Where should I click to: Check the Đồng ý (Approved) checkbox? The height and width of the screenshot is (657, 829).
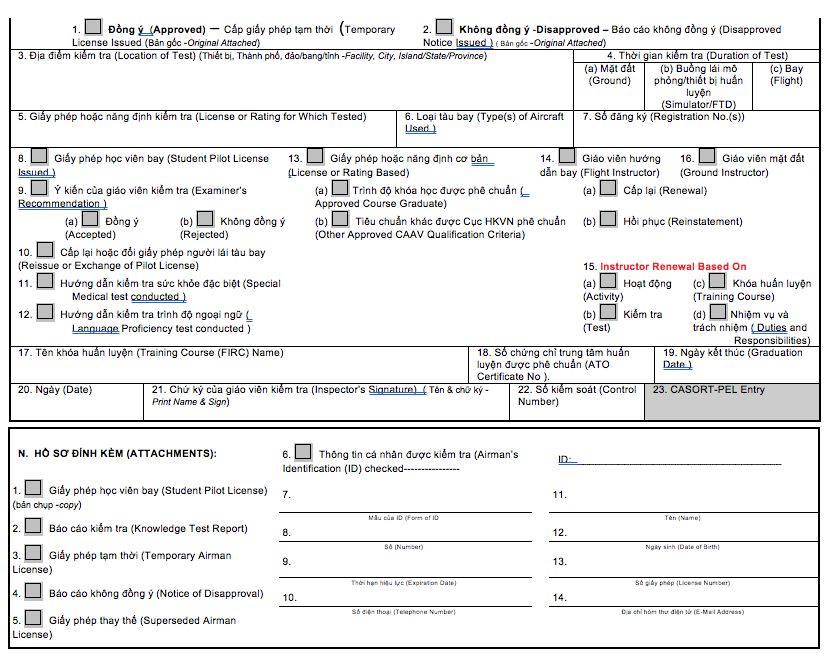tap(94, 28)
